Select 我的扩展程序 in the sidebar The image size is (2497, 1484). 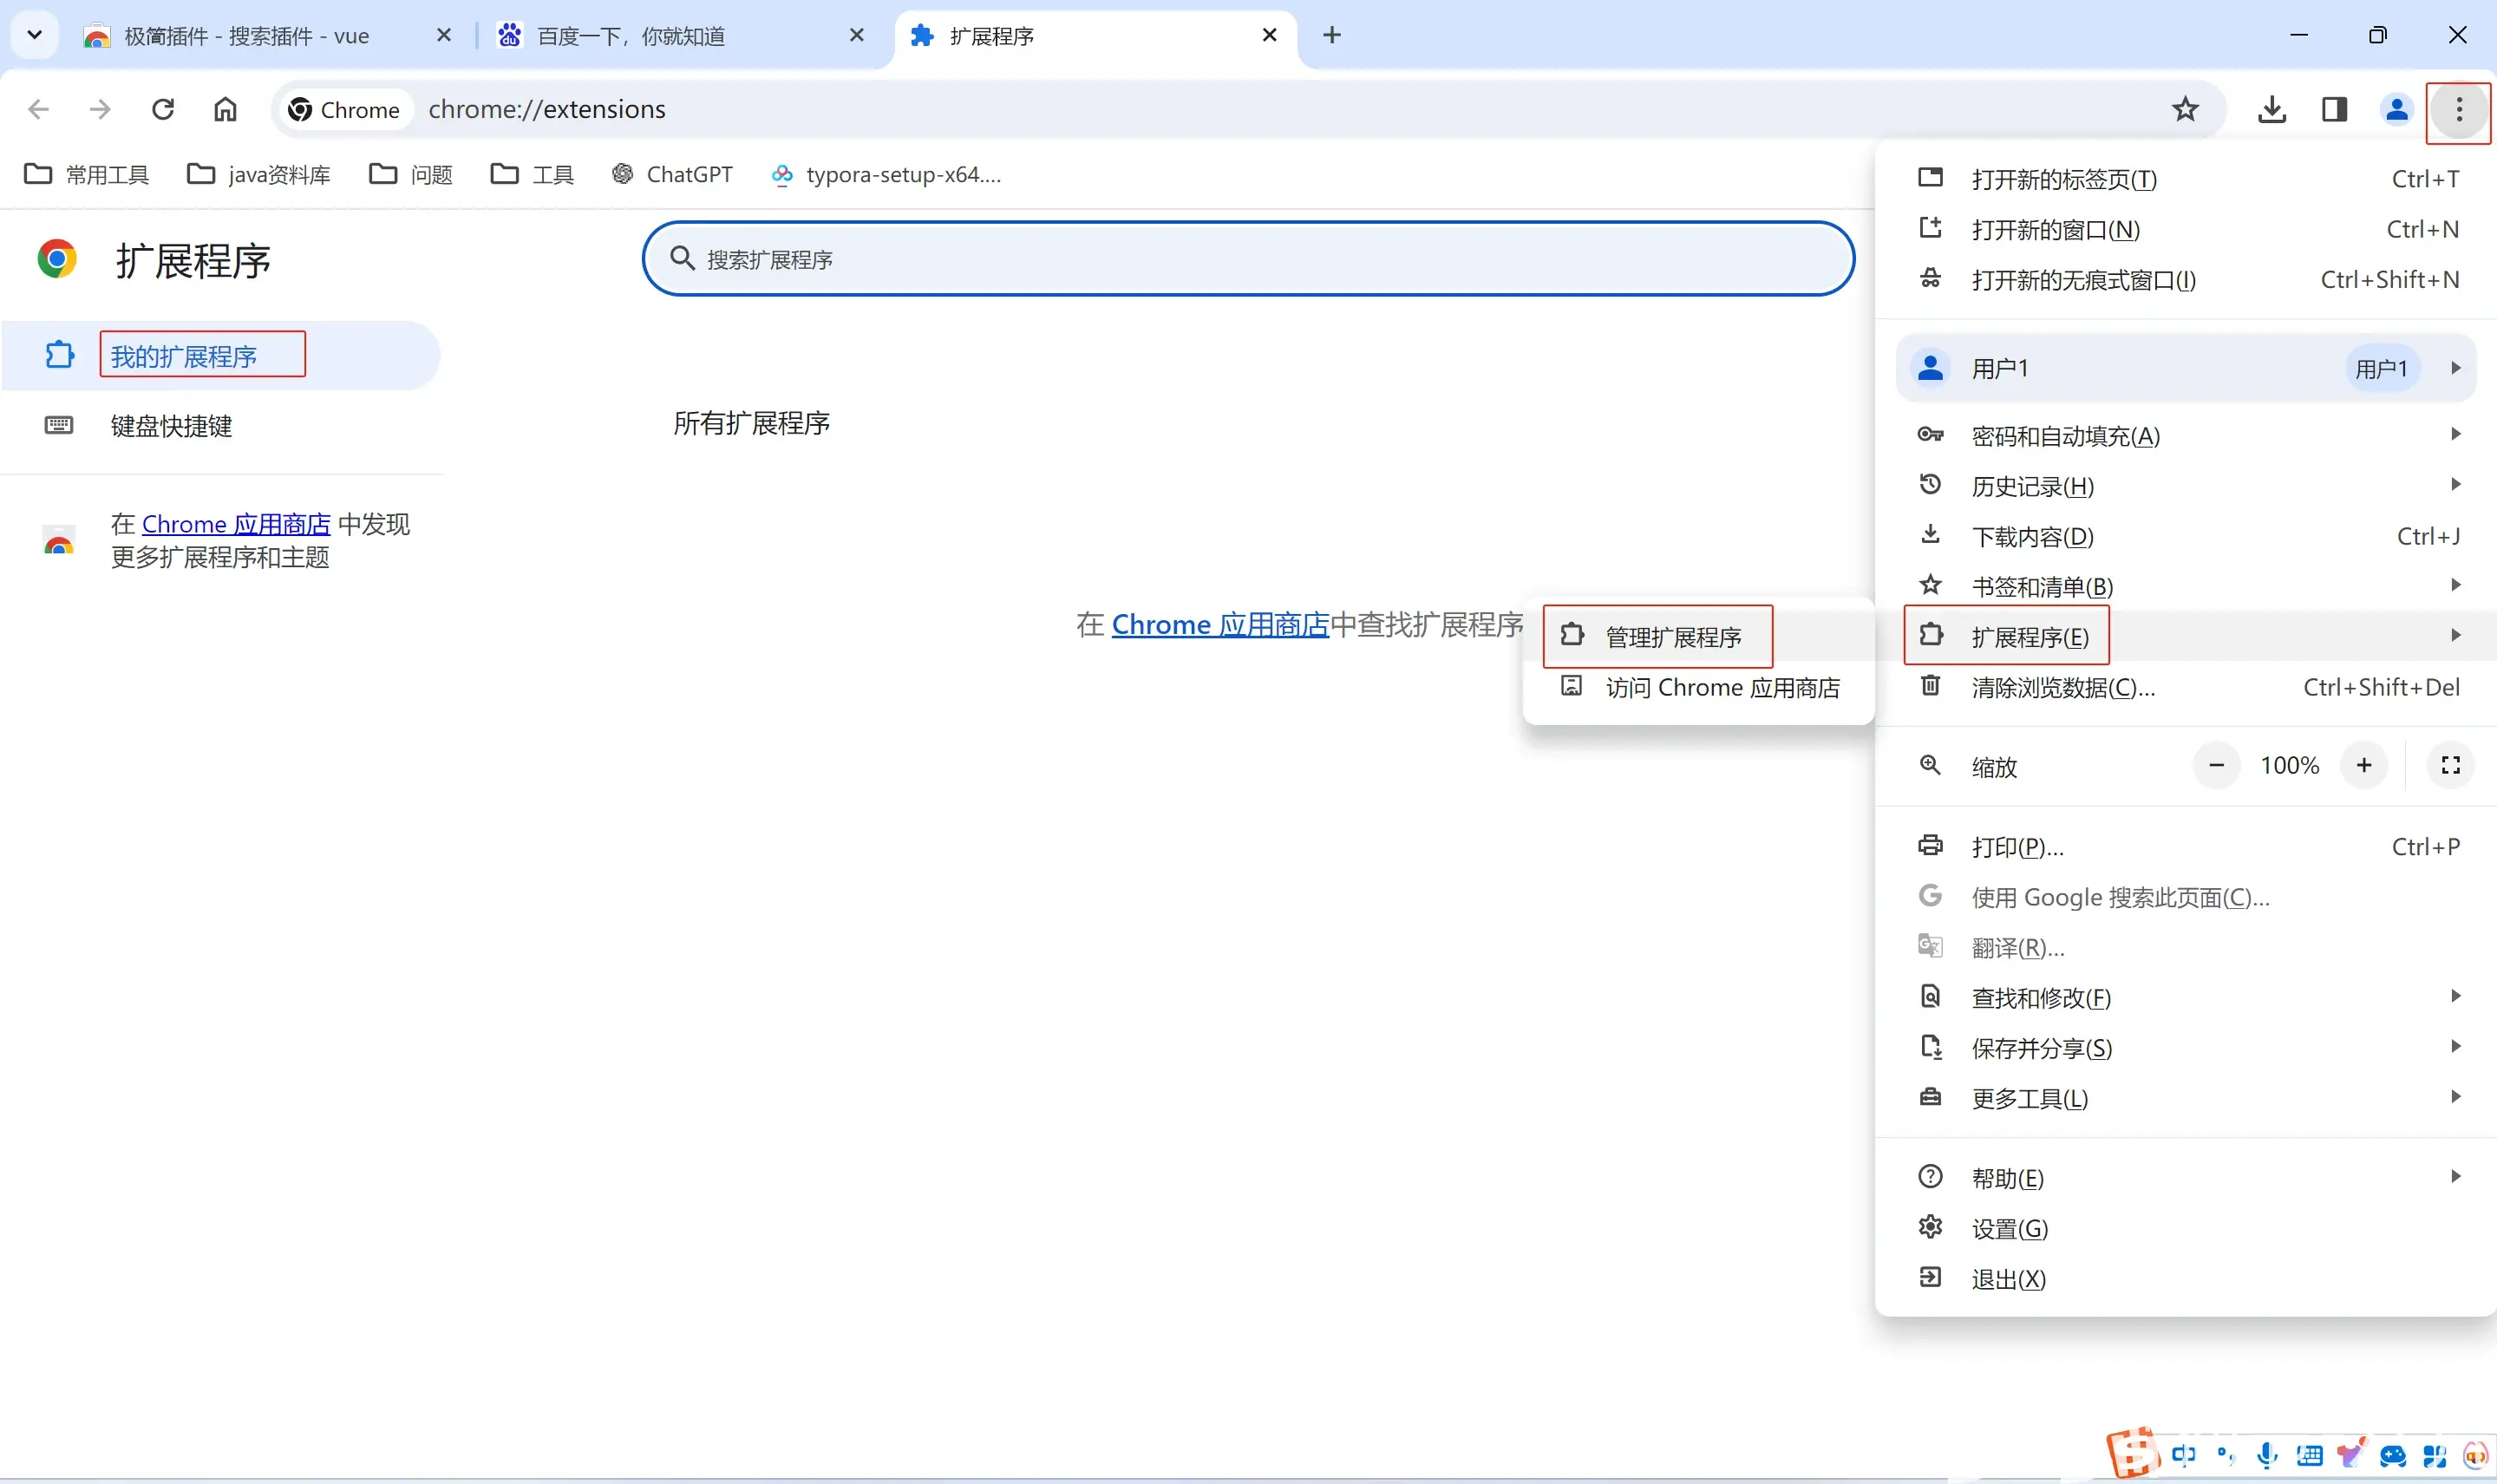point(220,356)
